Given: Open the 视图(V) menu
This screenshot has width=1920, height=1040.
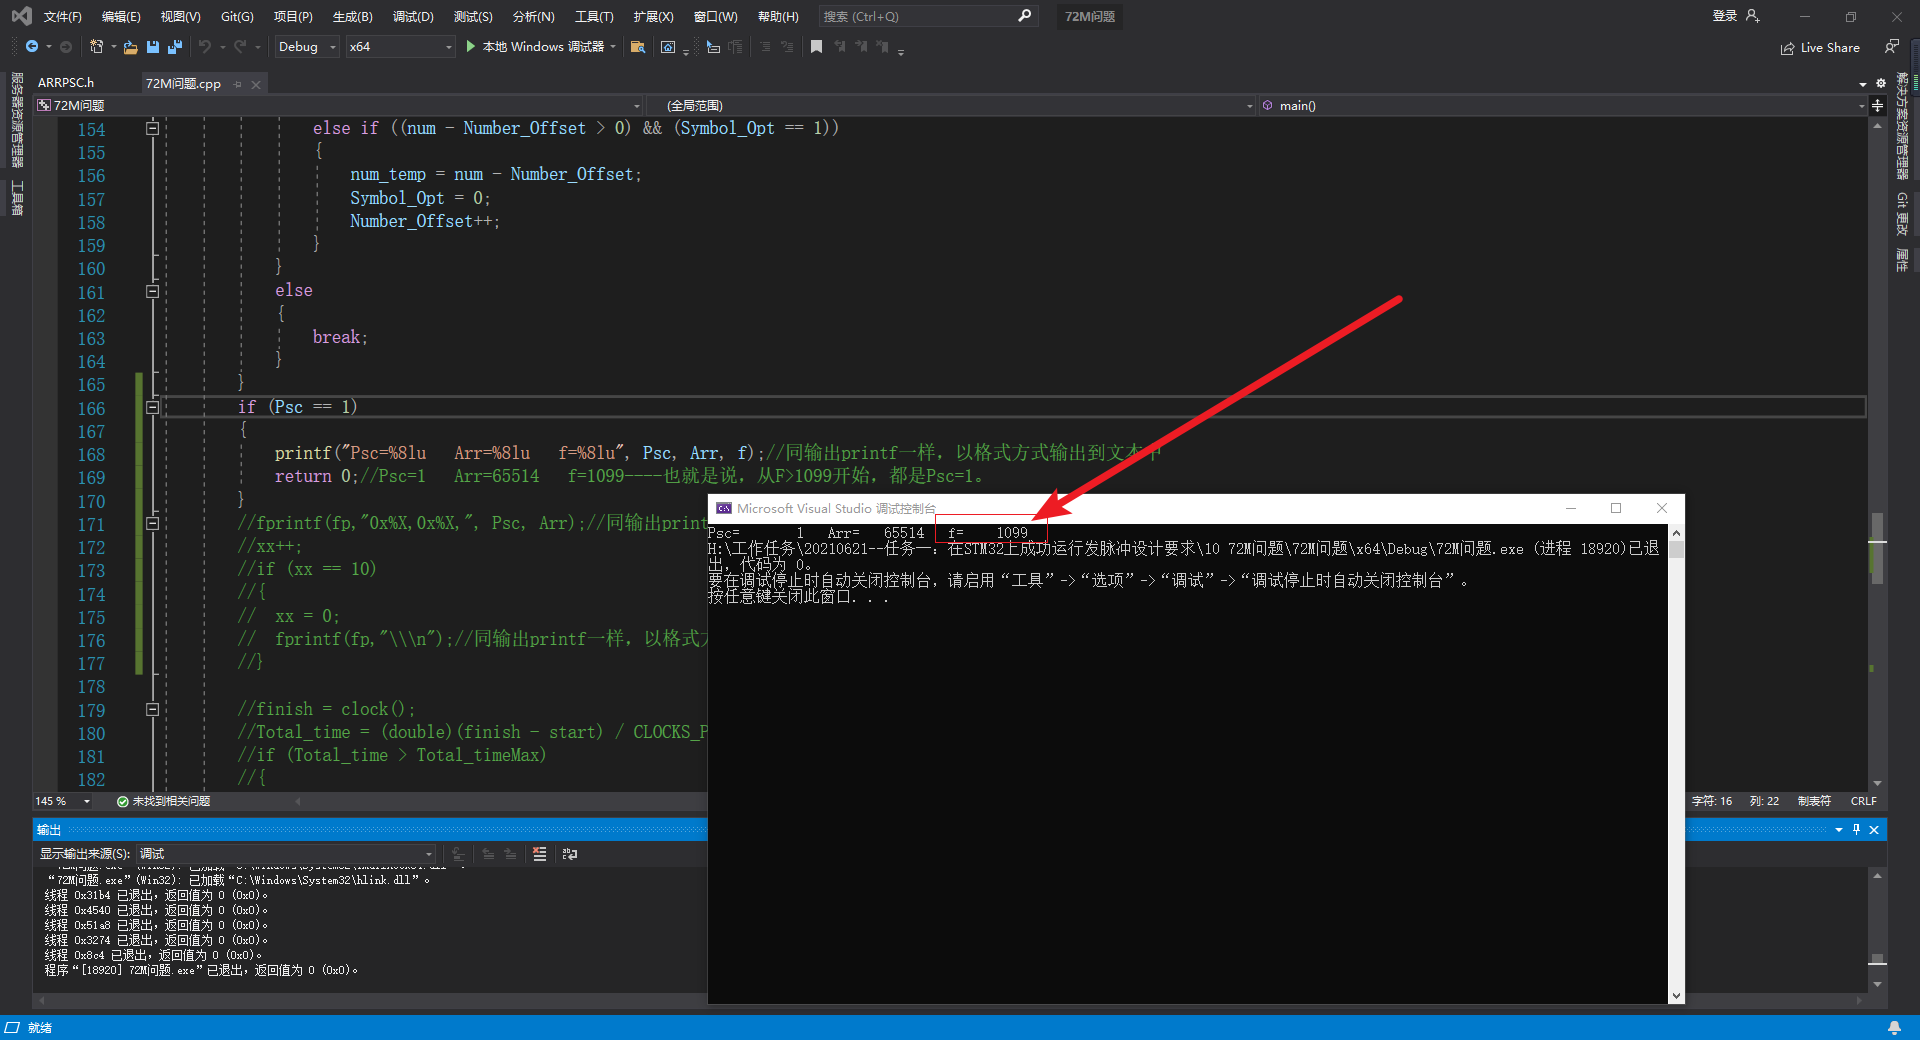Looking at the screenshot, I should click(180, 16).
